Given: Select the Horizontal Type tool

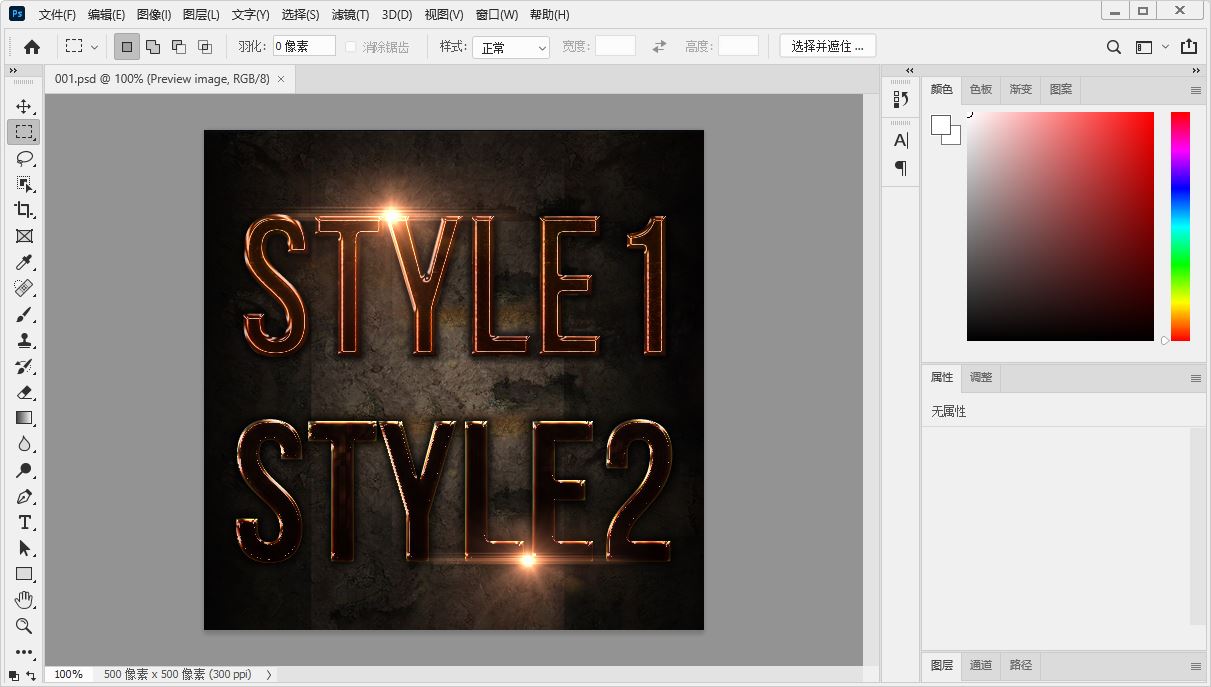Looking at the screenshot, I should click(x=24, y=522).
